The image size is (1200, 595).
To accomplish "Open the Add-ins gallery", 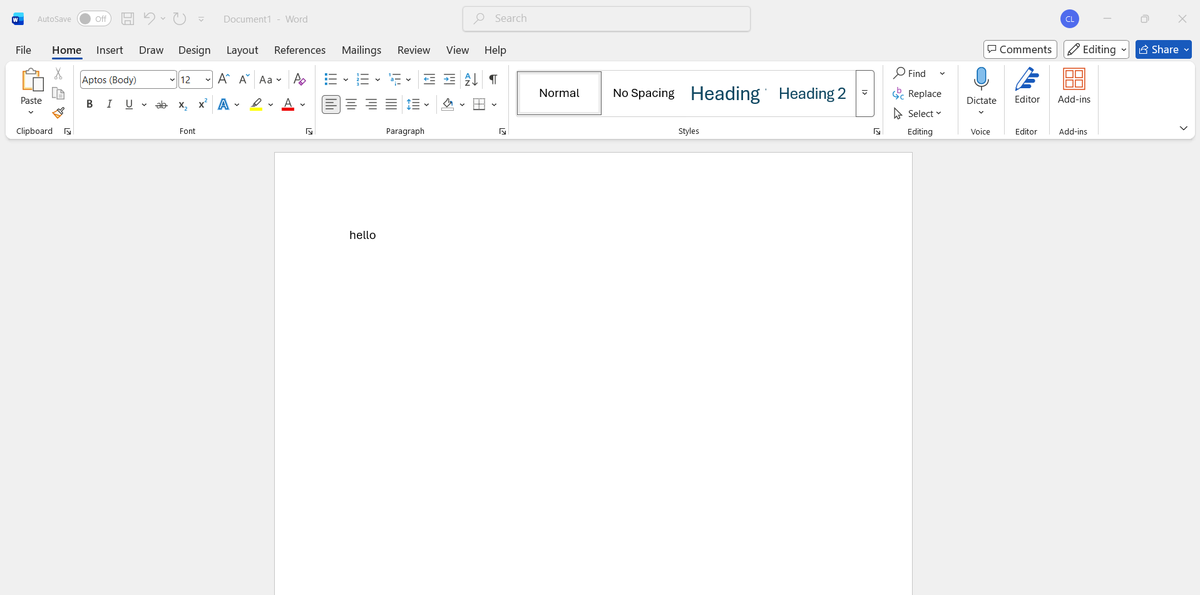I will pos(1074,86).
